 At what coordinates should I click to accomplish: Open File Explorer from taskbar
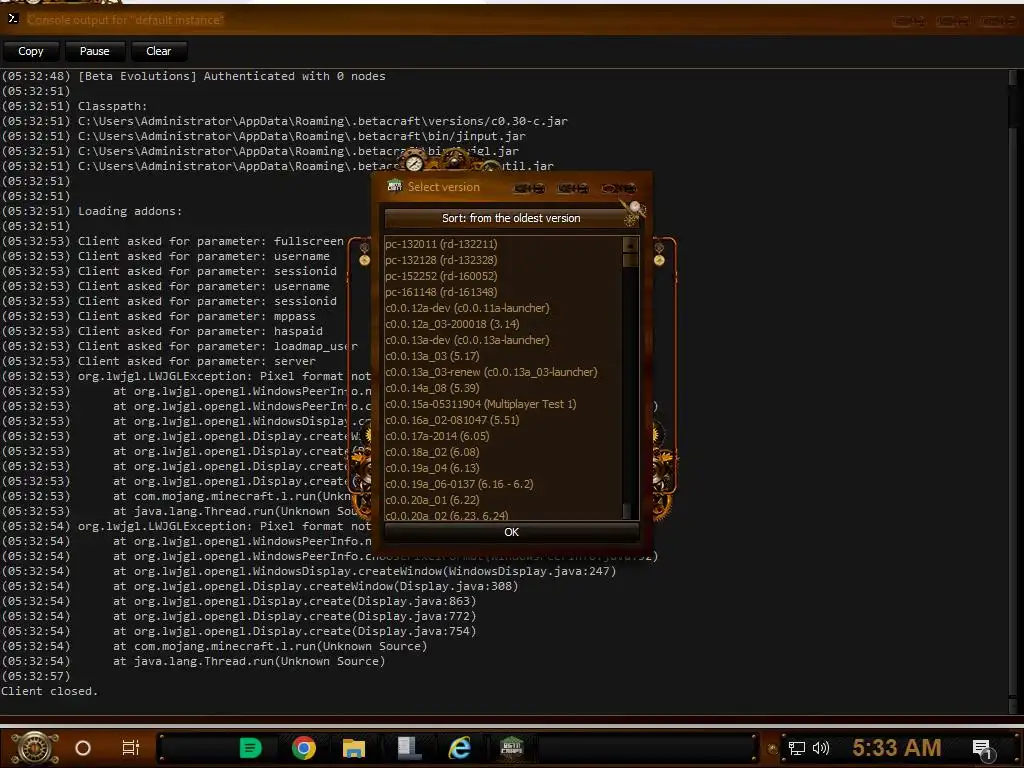(x=354, y=748)
